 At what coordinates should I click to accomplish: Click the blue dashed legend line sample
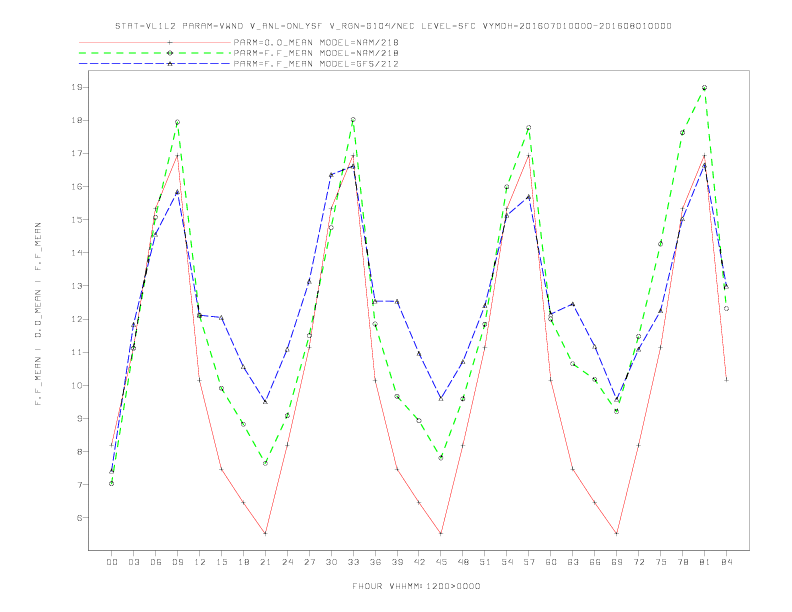coord(155,64)
